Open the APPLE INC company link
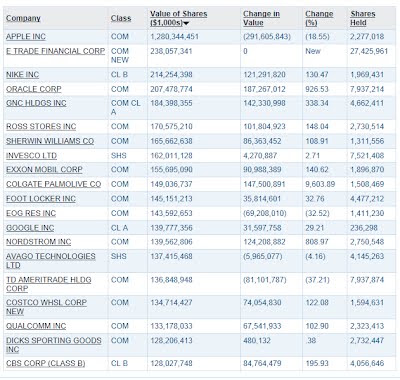400x380 pixels. click(x=26, y=37)
